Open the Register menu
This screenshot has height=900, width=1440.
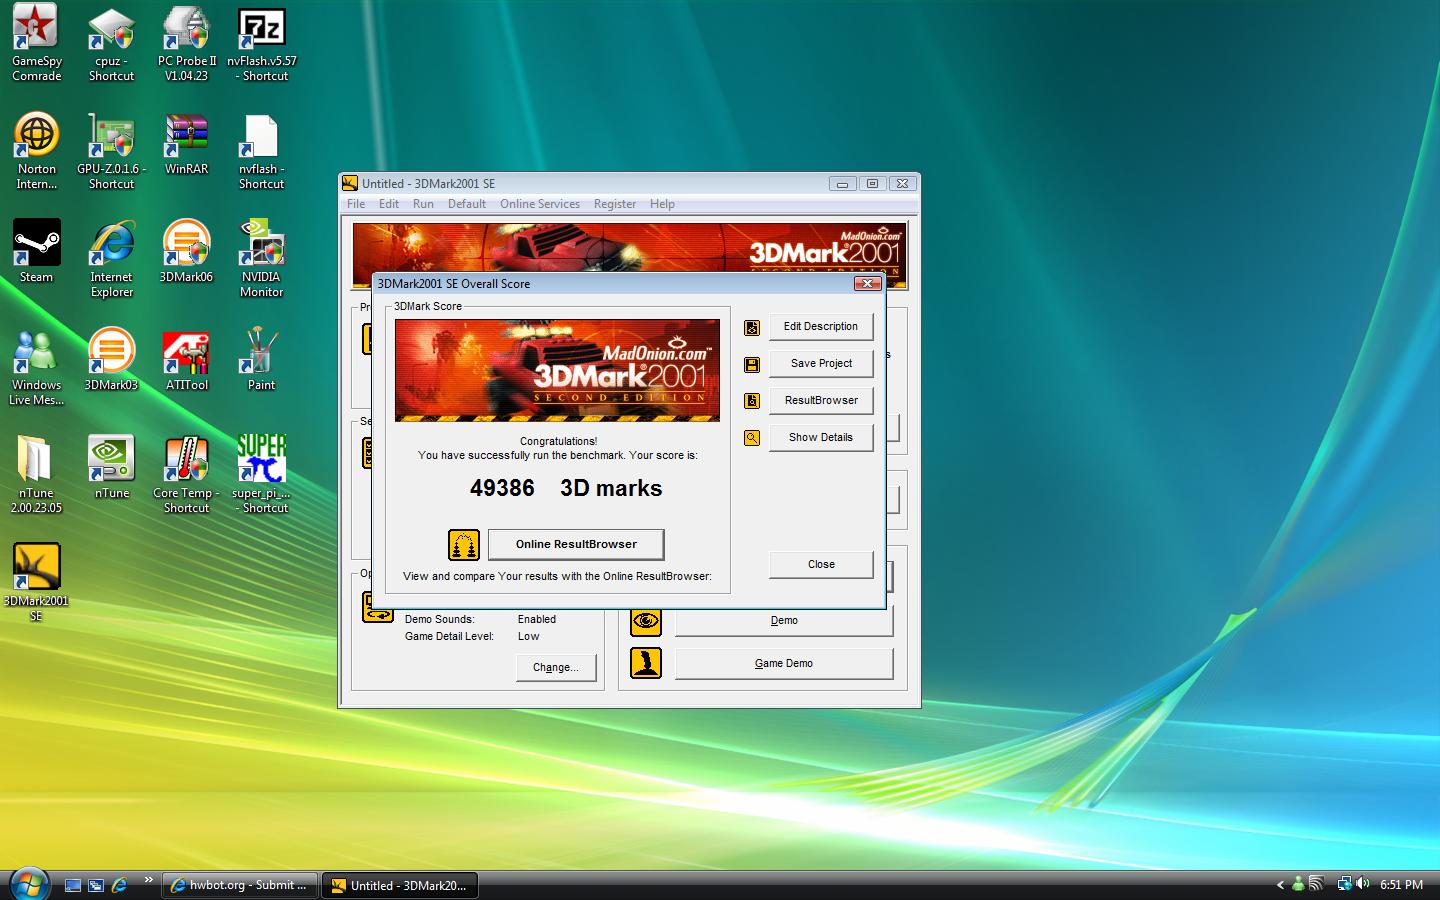(x=615, y=204)
